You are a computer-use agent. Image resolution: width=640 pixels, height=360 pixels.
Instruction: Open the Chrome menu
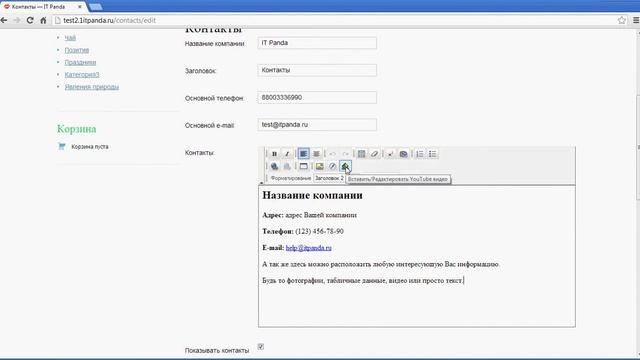tap(636, 20)
